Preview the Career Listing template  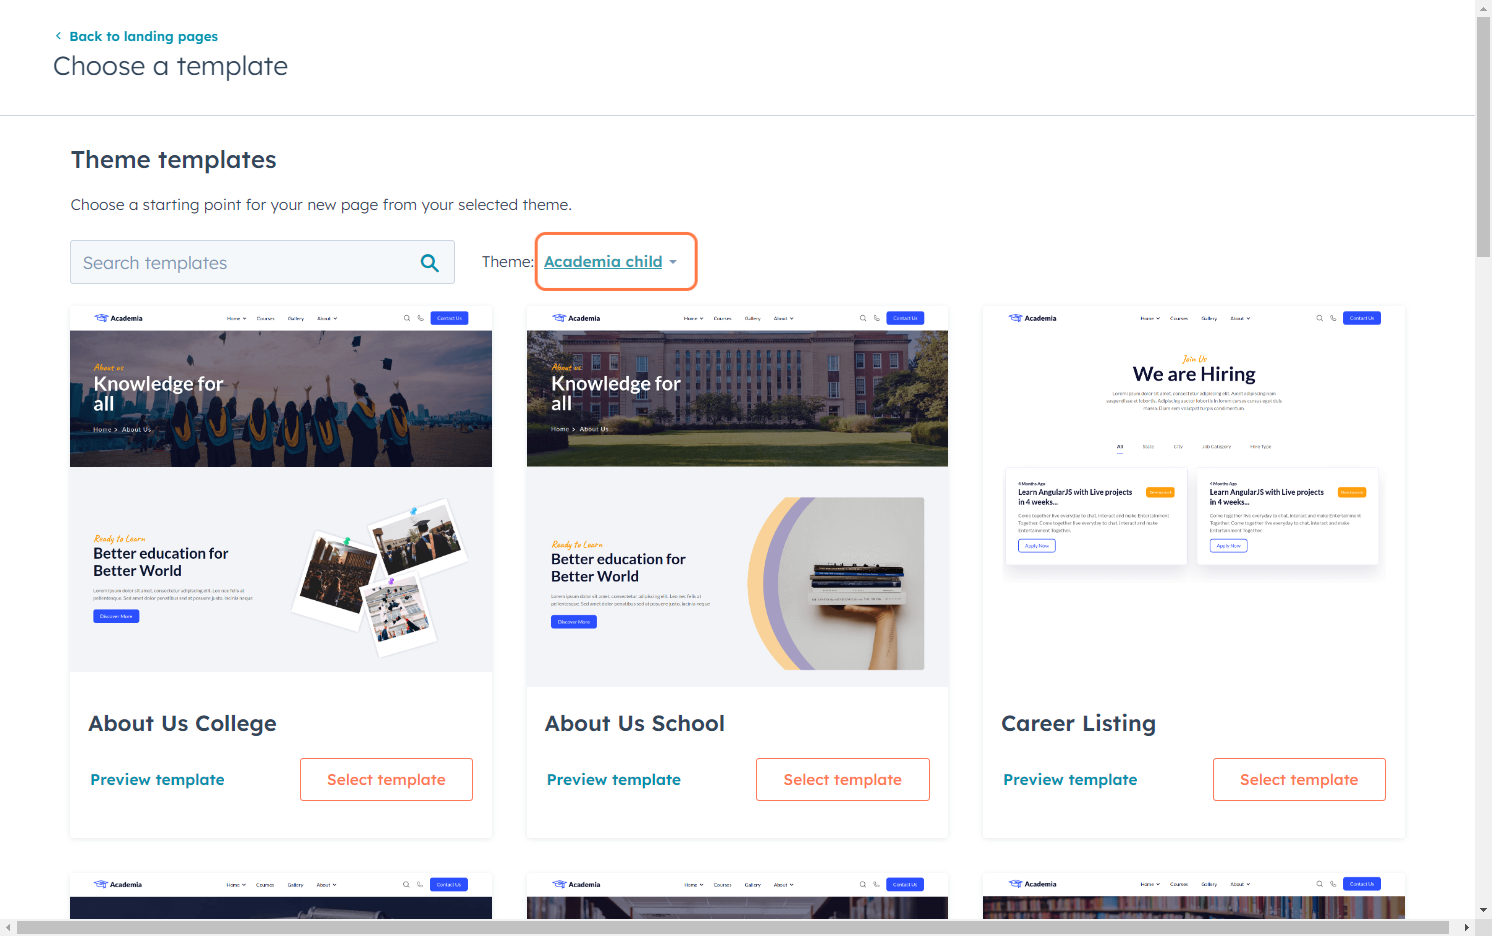click(1070, 780)
